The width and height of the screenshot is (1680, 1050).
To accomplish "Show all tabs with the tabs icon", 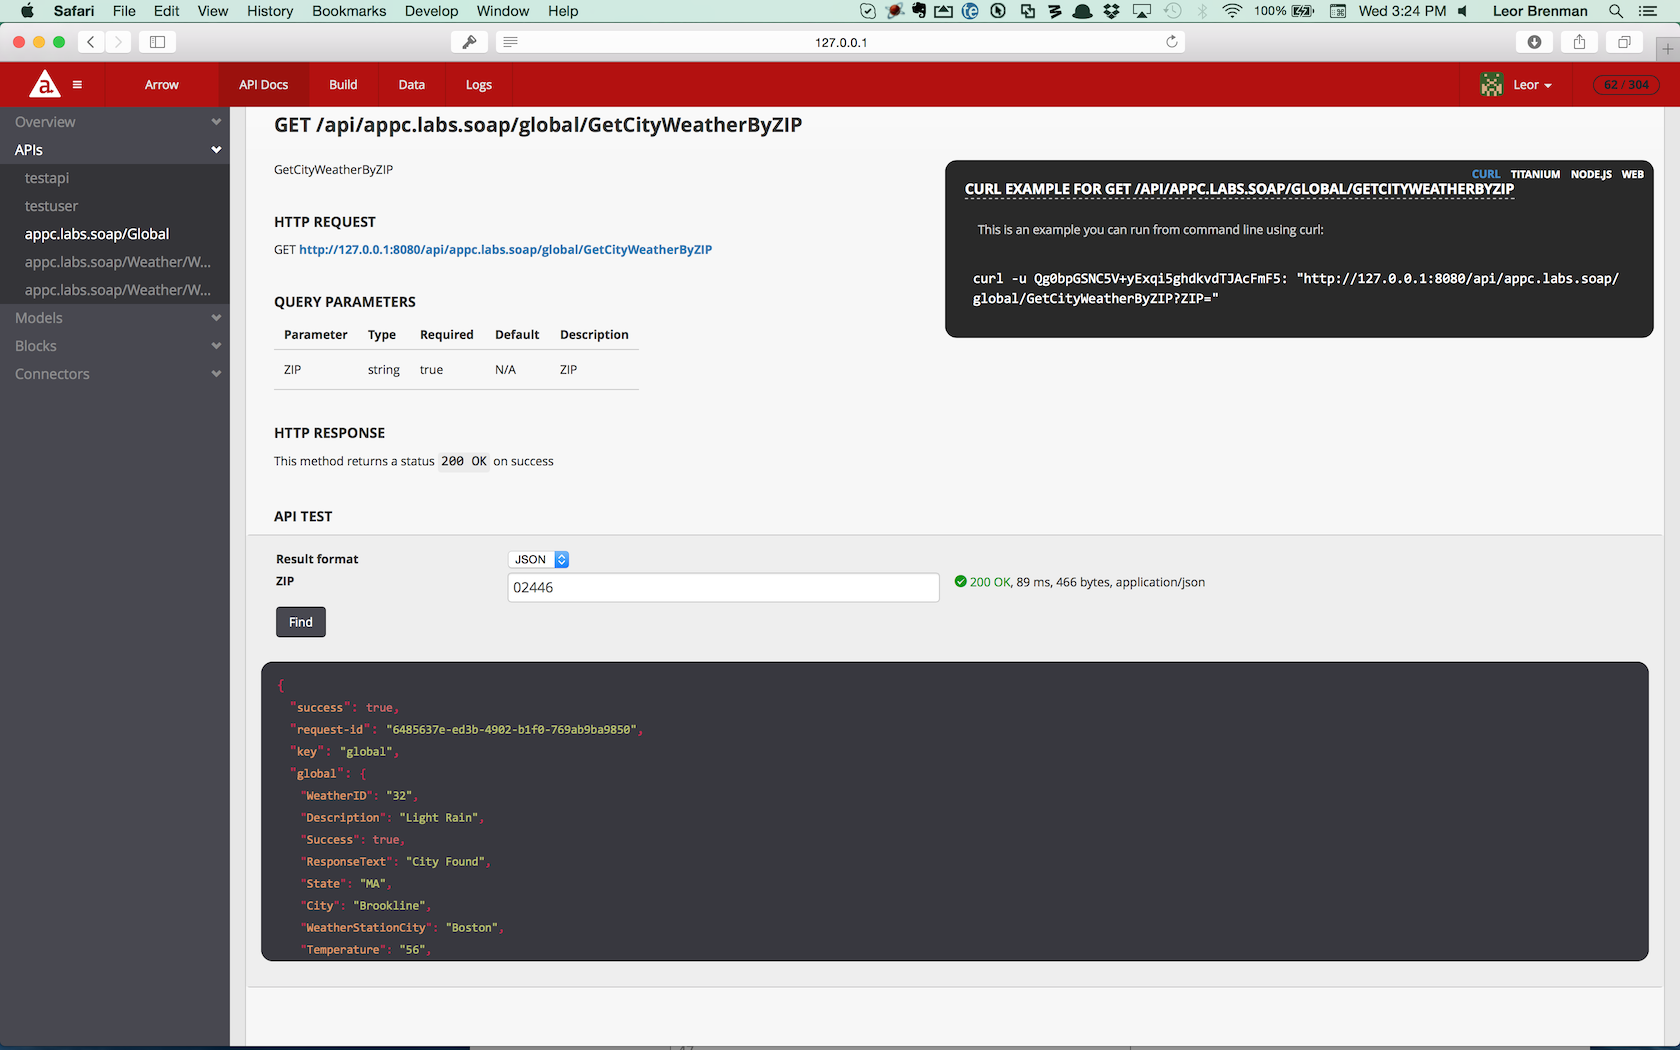I will (1624, 42).
